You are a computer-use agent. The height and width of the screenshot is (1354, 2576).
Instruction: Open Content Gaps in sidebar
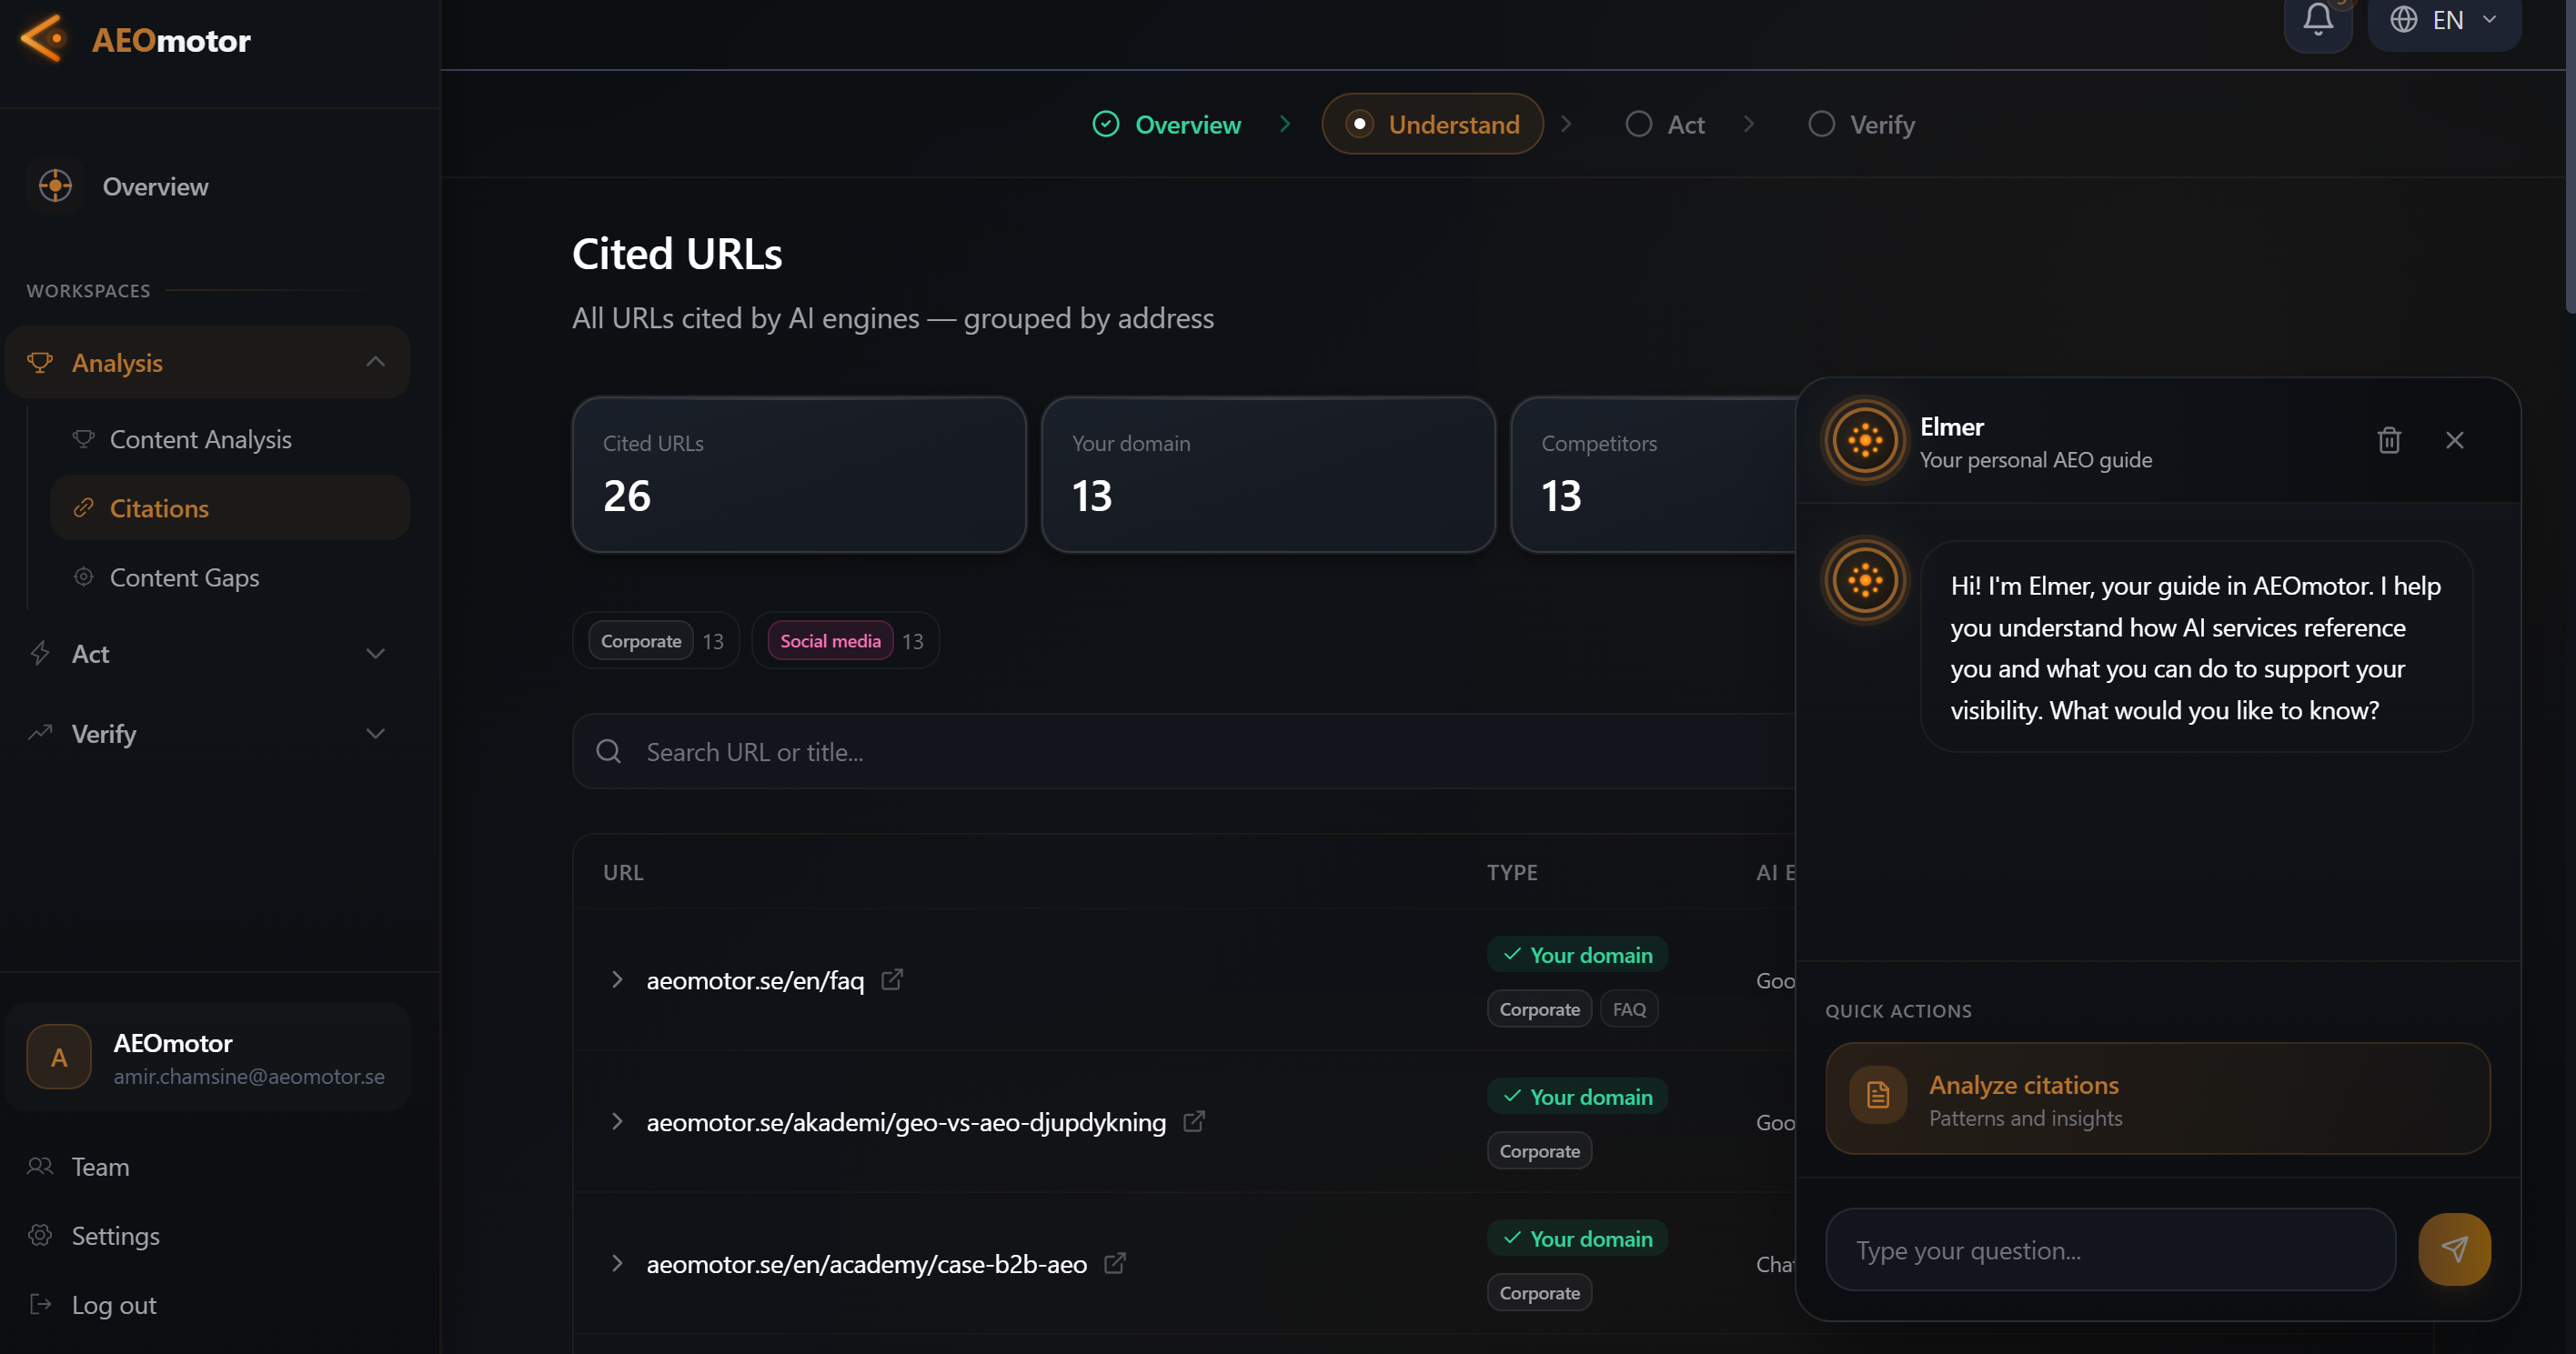pos(184,578)
